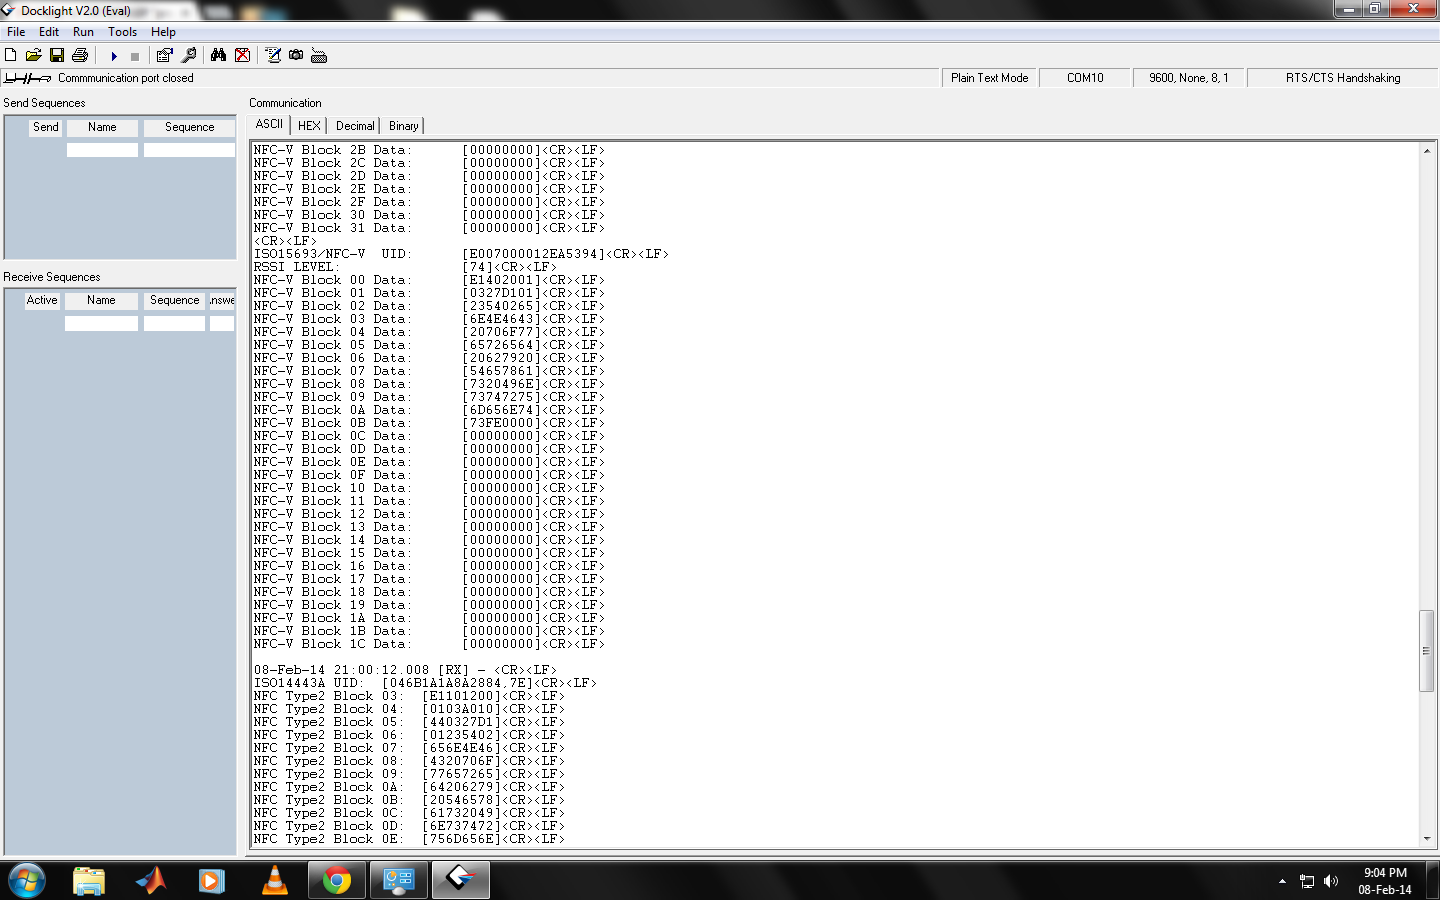Open the Help menu
Image resolution: width=1440 pixels, height=900 pixels.
click(x=163, y=32)
